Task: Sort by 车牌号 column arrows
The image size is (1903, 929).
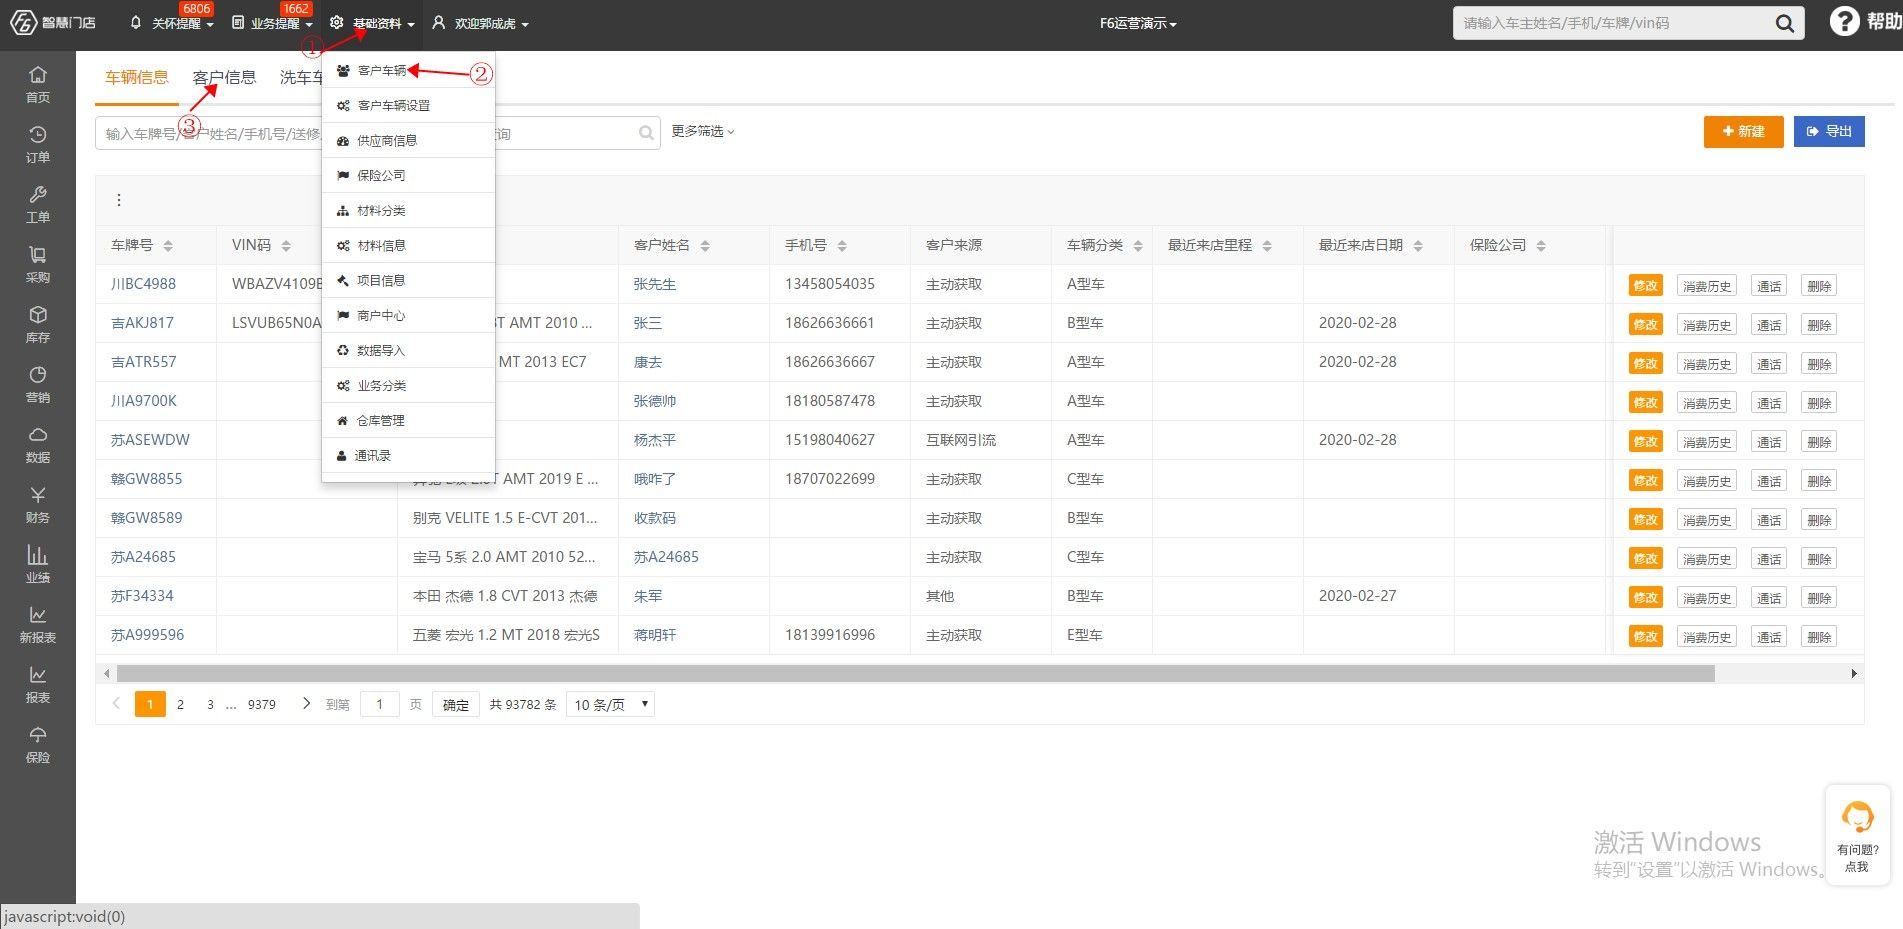Action: pos(168,246)
